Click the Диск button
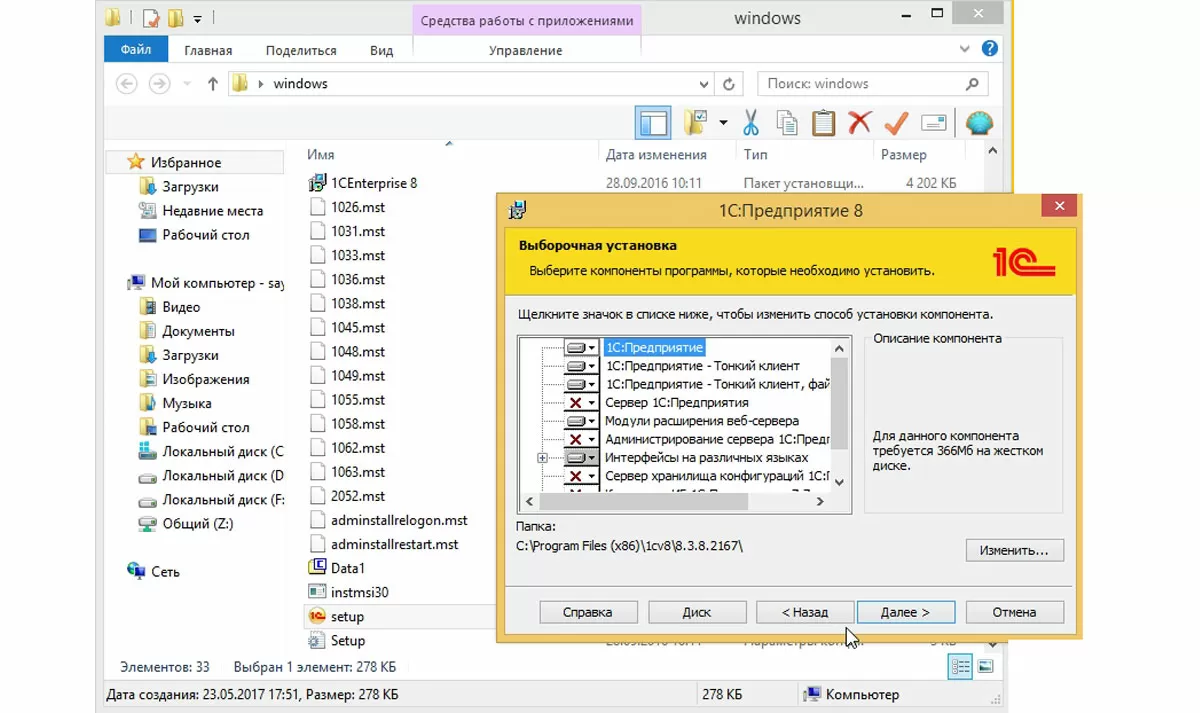Image resolution: width=1200 pixels, height=713 pixels. [697, 612]
